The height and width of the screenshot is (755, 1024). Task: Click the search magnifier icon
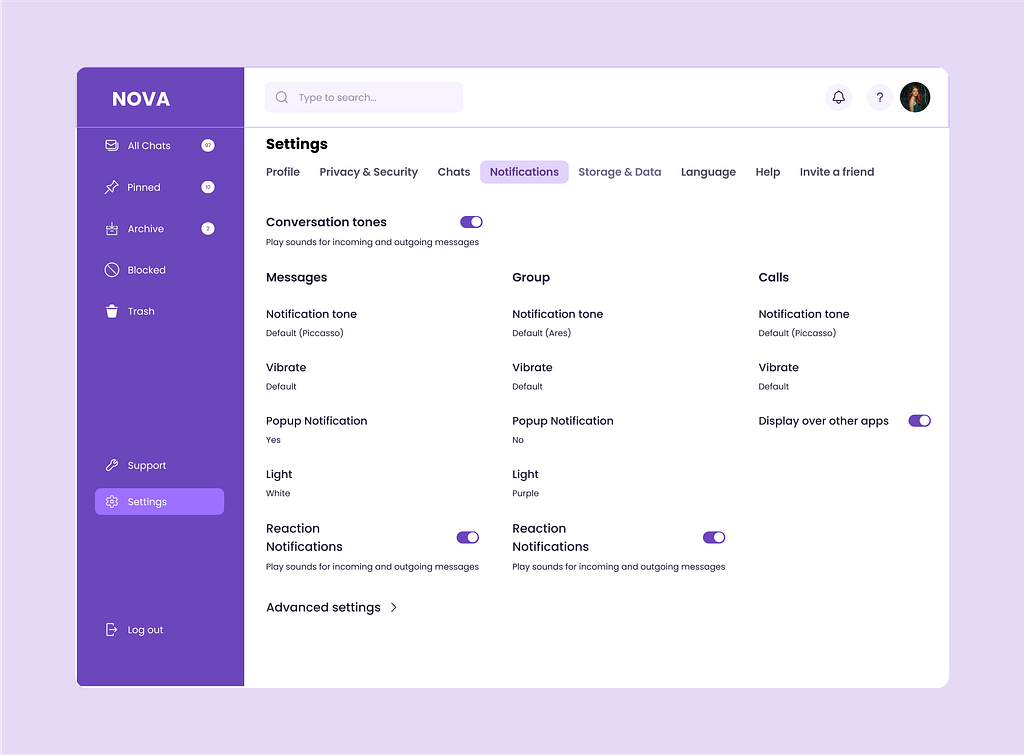point(281,97)
